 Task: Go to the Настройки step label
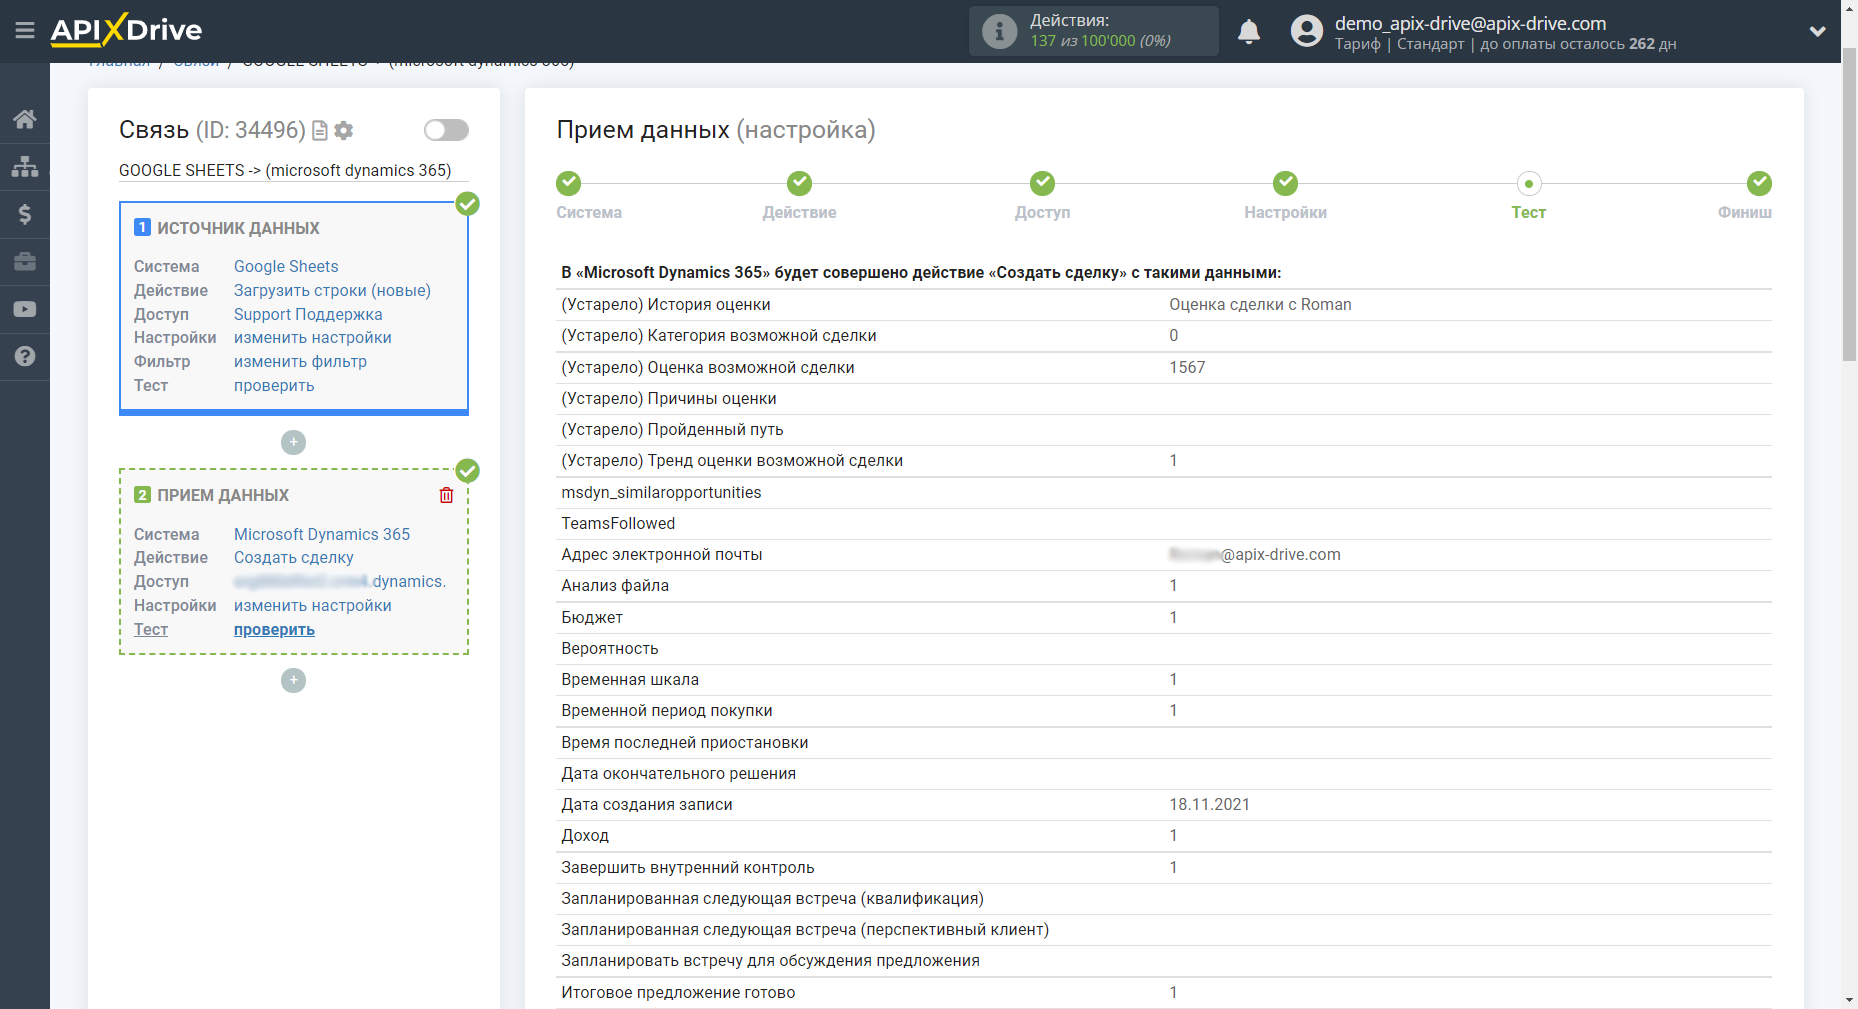1285,212
